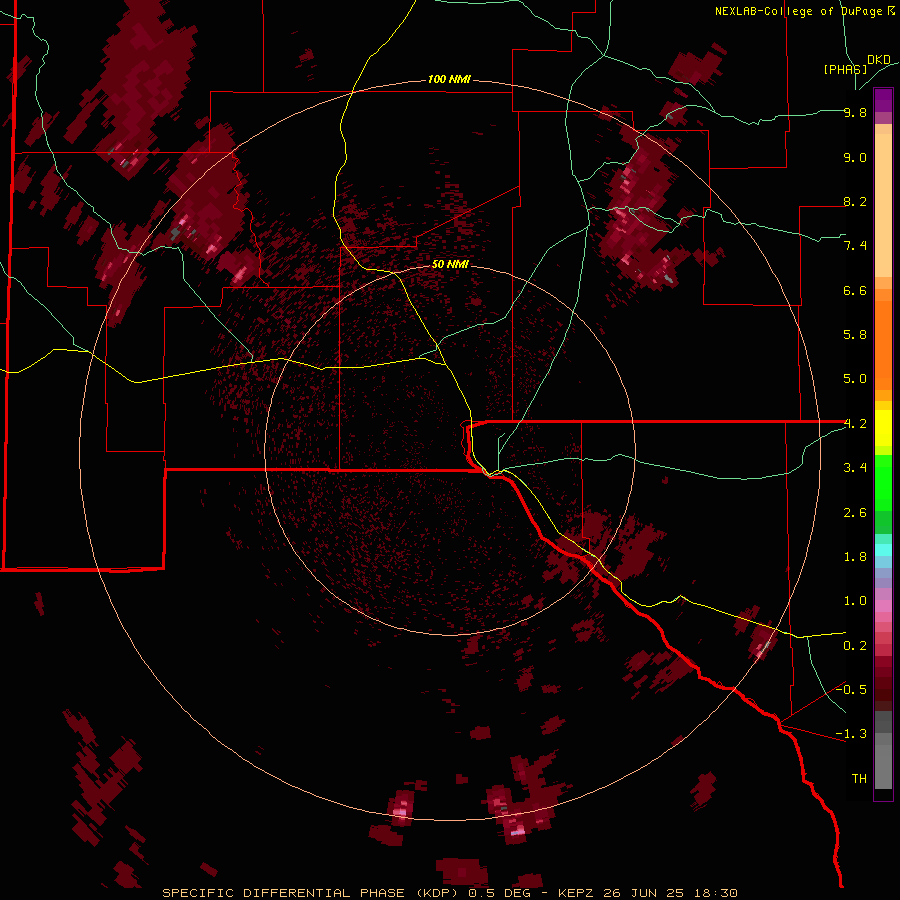Click the 0.2 scale value
This screenshot has height=900, width=900.
click(x=855, y=646)
